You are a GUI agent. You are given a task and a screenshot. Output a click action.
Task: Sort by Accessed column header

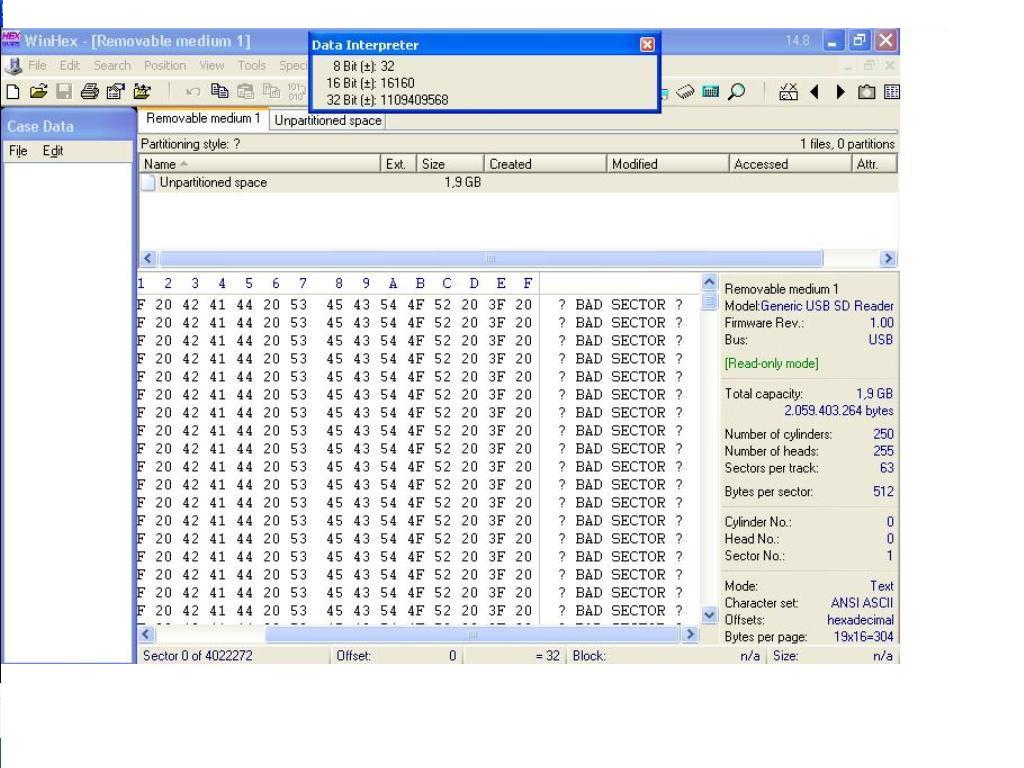pyautogui.click(x=790, y=164)
